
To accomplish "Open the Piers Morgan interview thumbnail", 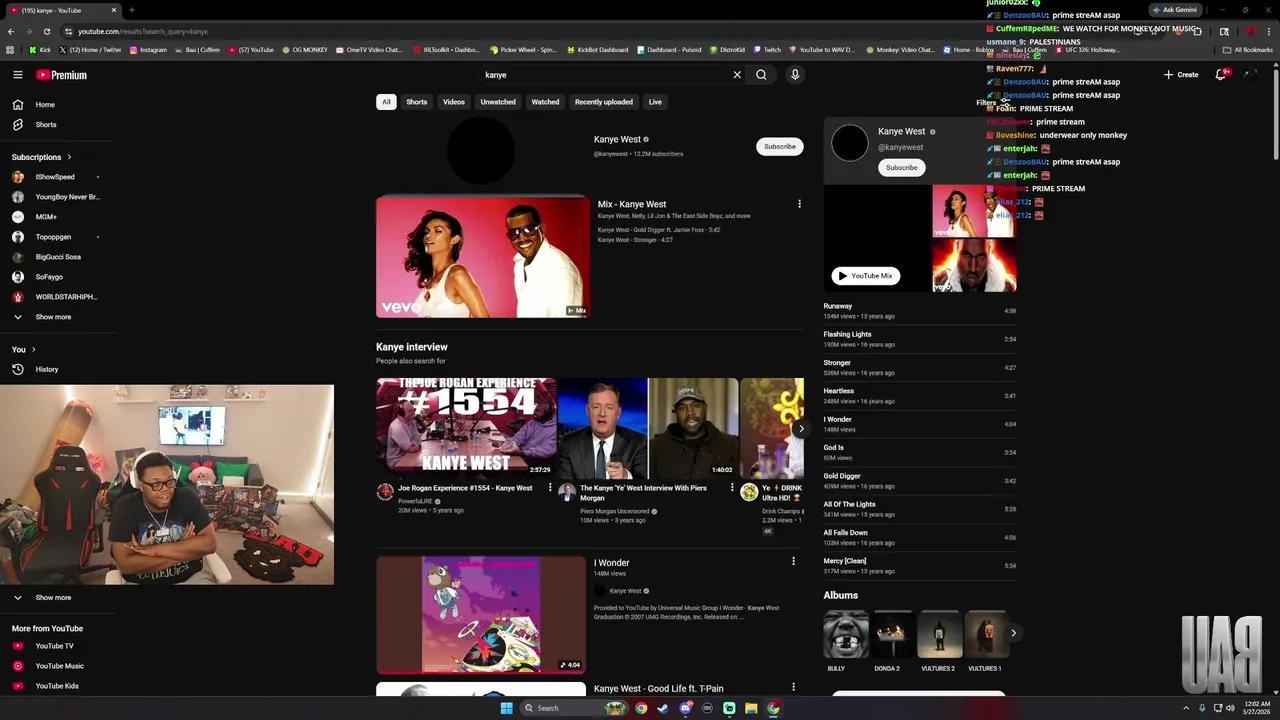I will tap(647, 428).
